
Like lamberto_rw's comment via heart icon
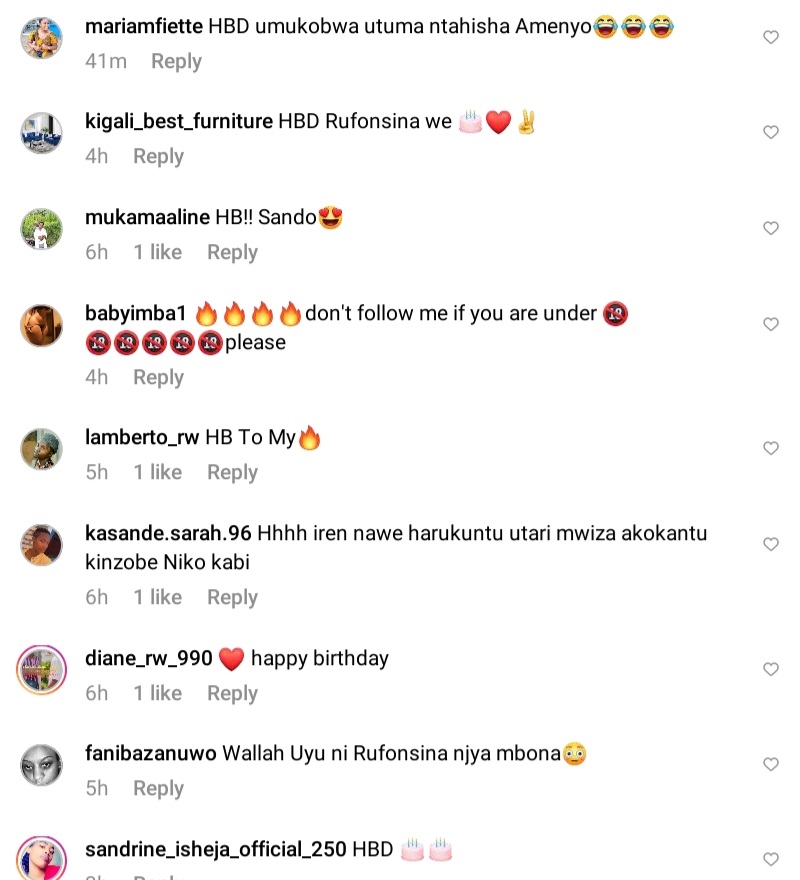tap(771, 448)
